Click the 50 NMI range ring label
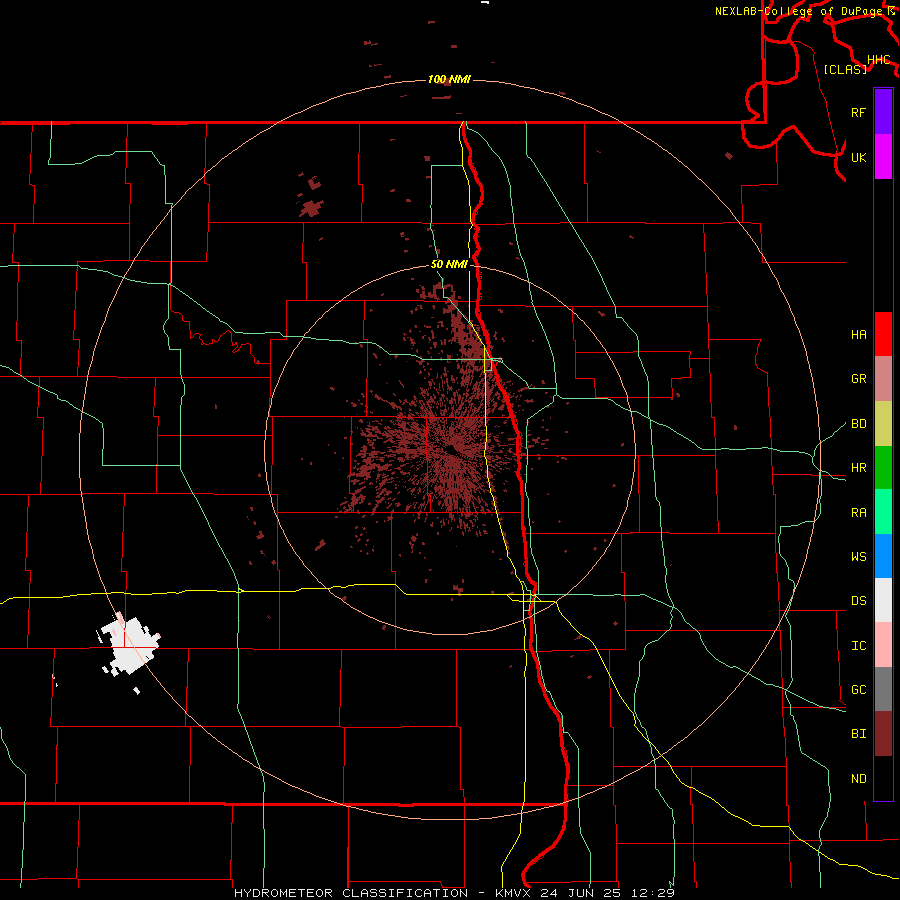This screenshot has height=900, width=900. (x=449, y=264)
